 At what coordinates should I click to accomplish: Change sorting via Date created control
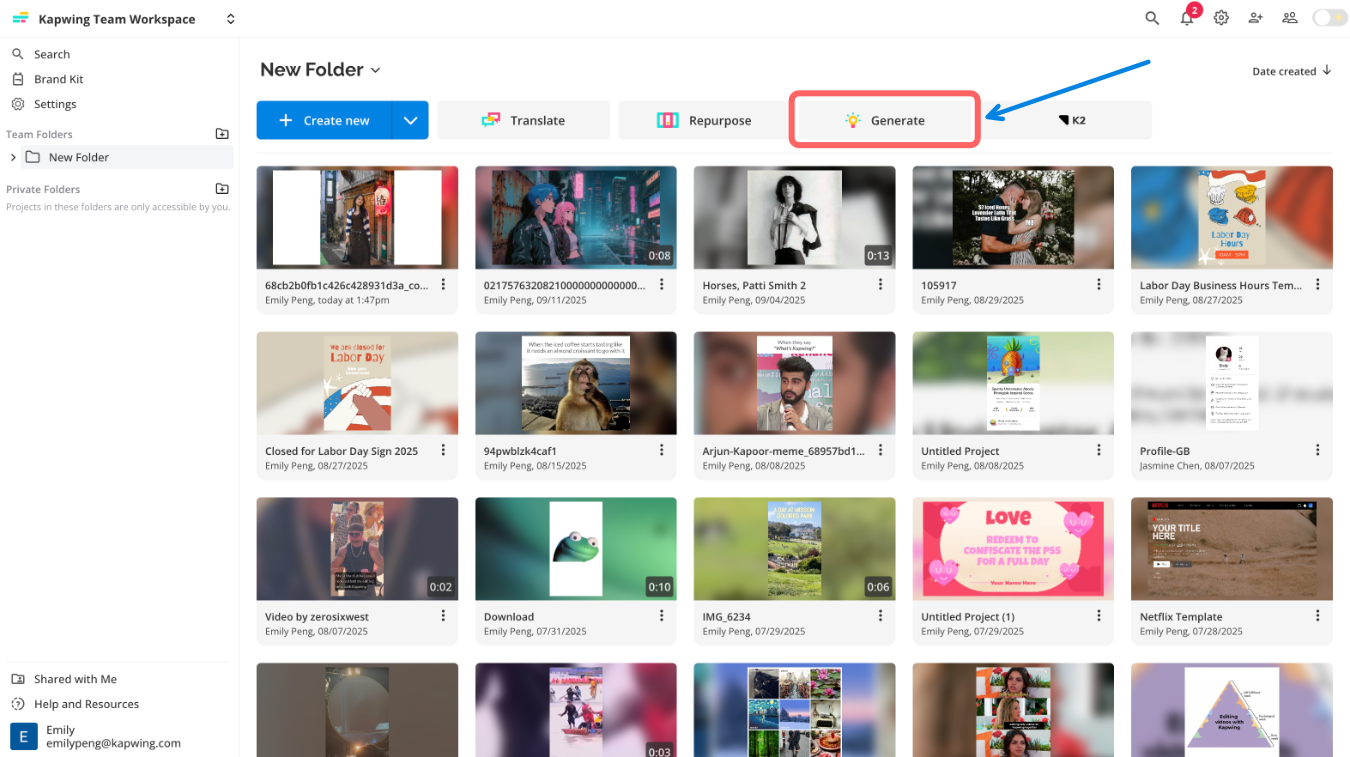point(1291,70)
